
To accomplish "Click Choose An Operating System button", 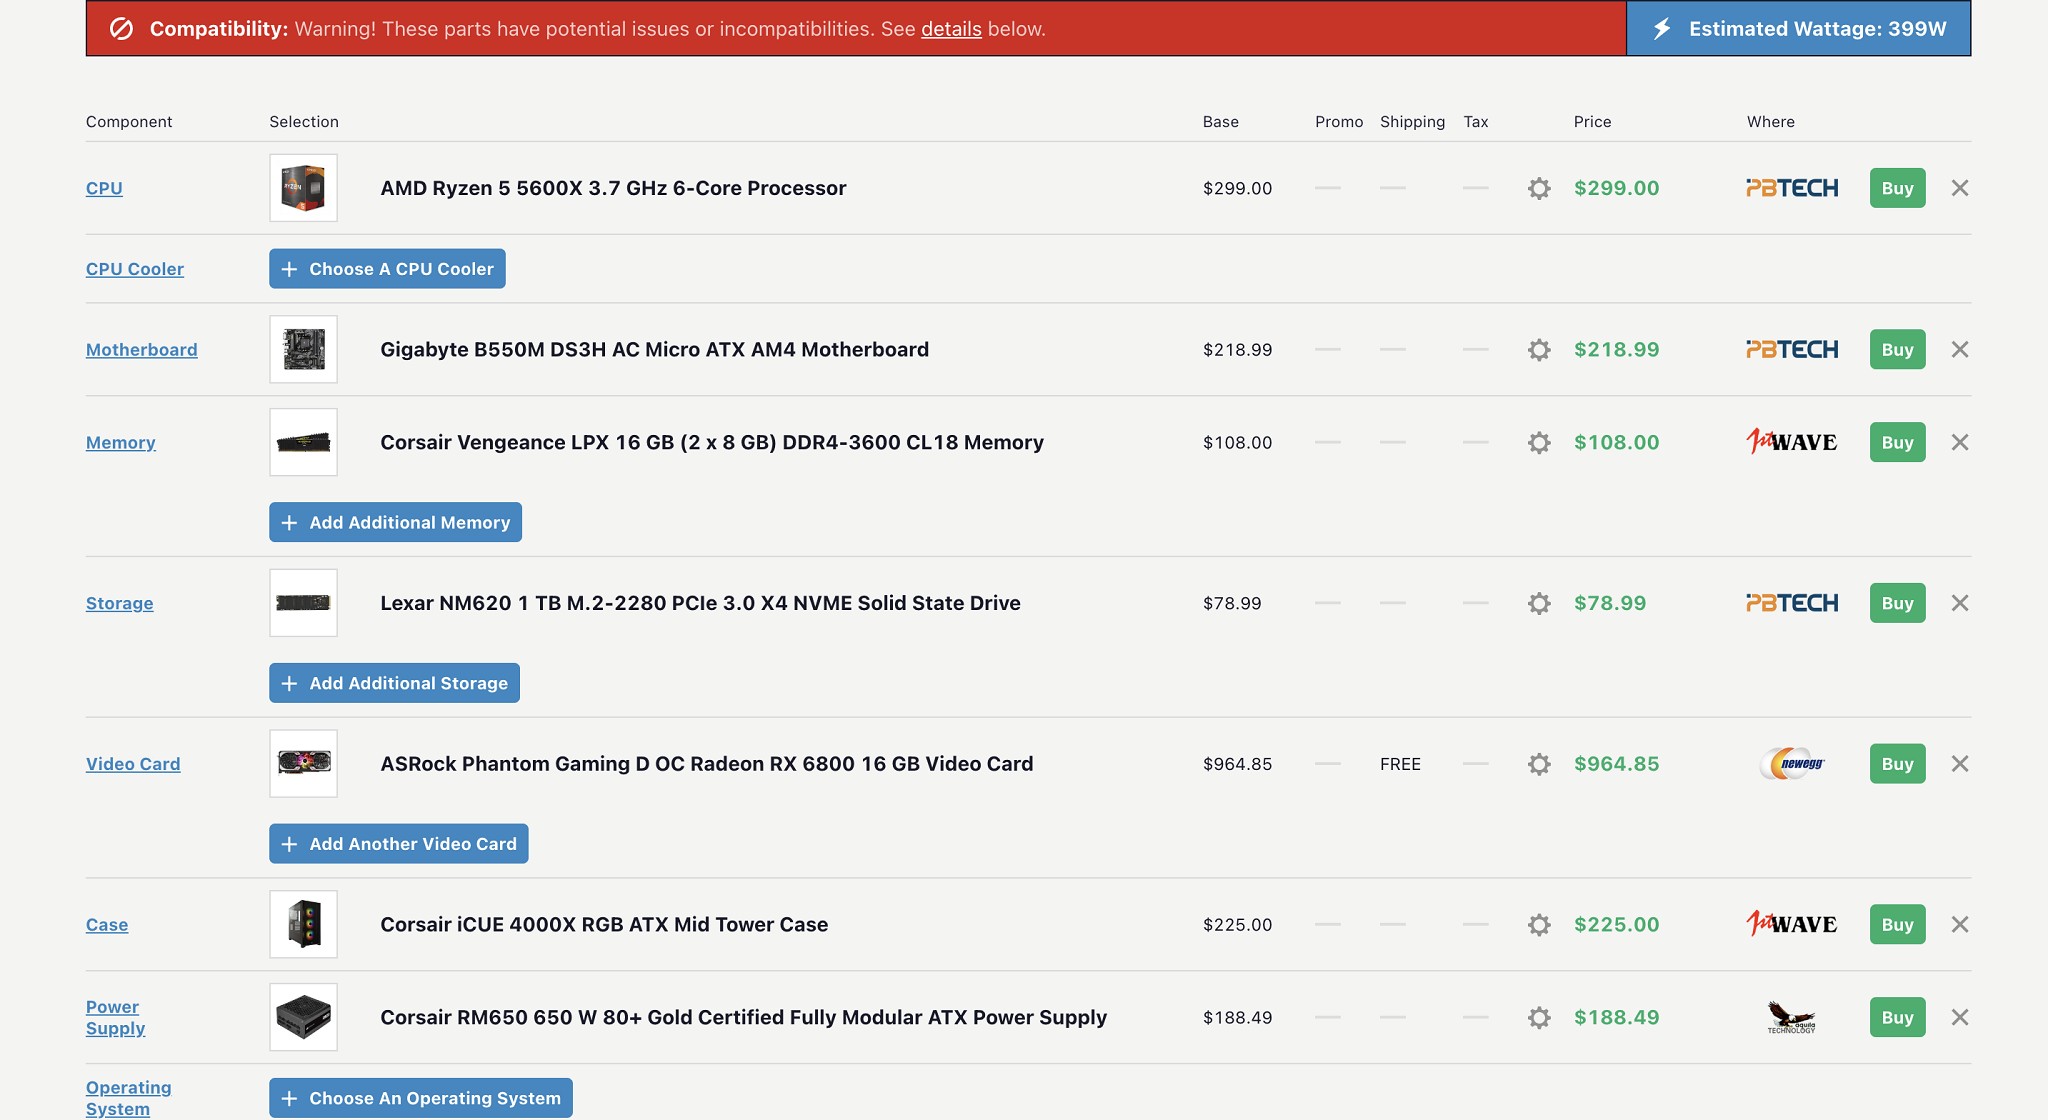I will (x=420, y=1098).
